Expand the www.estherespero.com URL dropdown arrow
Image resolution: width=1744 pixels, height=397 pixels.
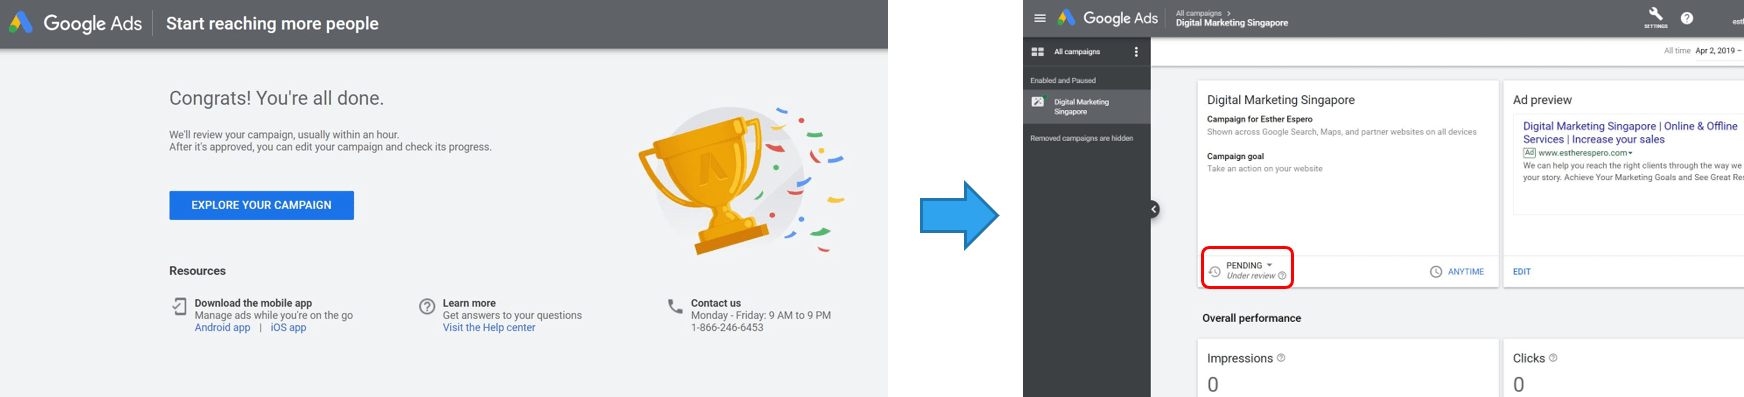(1630, 154)
